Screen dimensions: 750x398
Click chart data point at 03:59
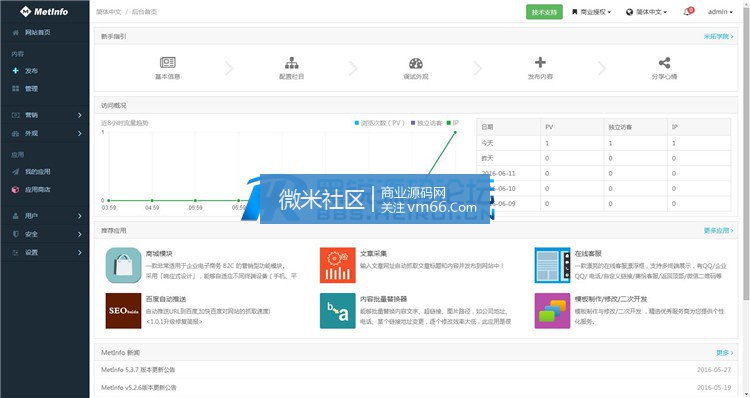tap(109, 200)
